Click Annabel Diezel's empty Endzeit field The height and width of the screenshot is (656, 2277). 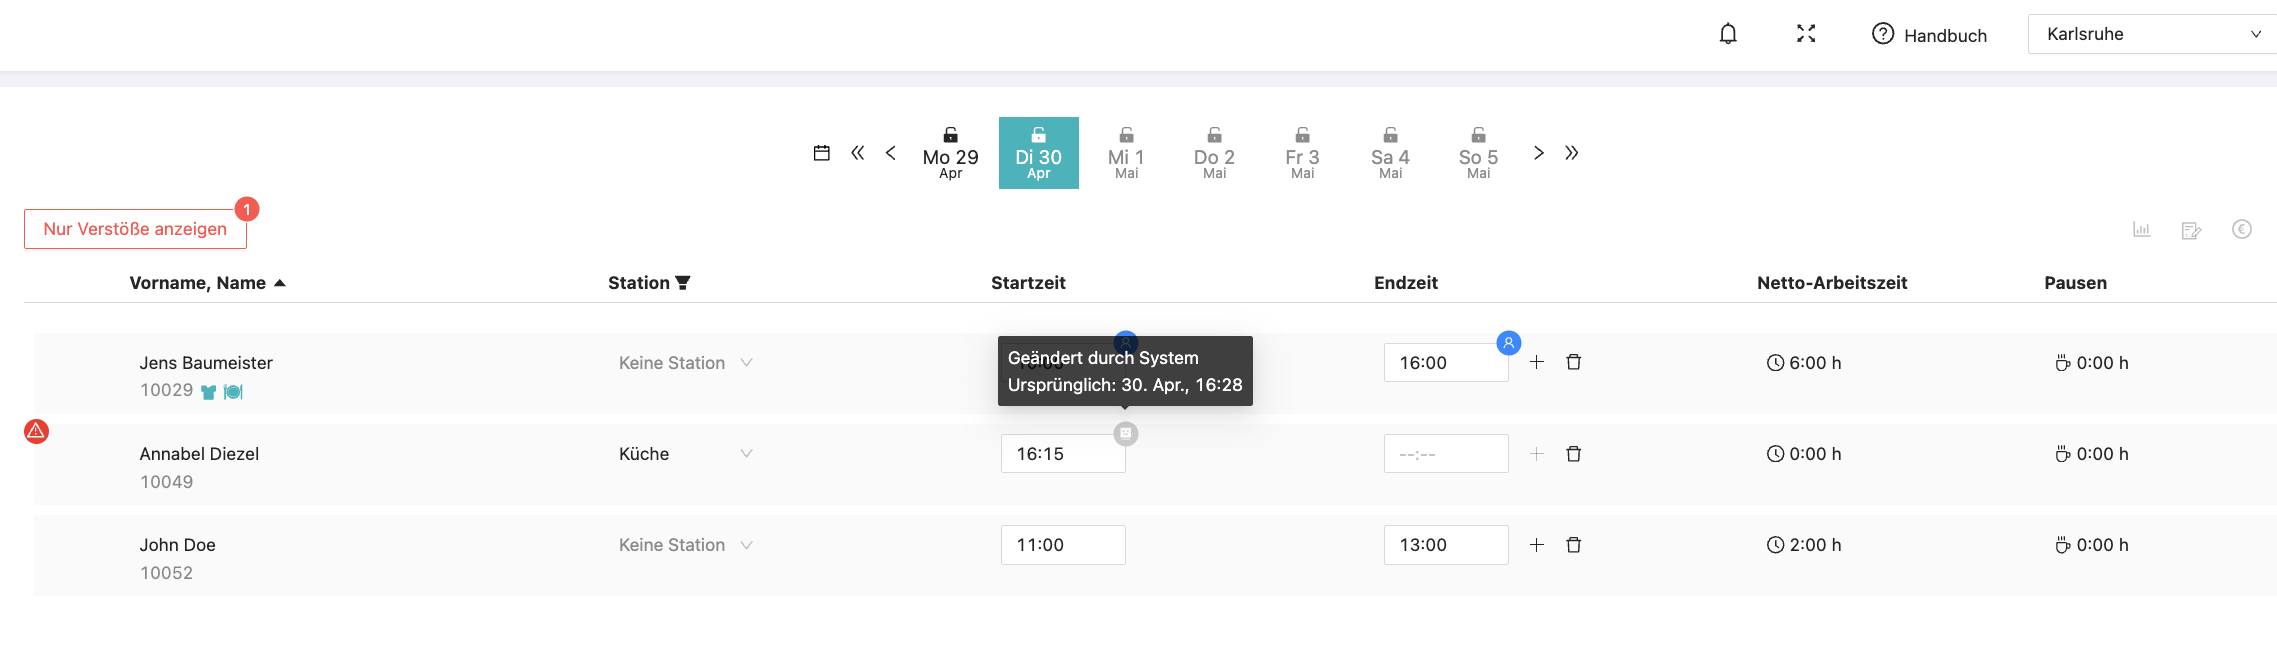(x=1445, y=454)
